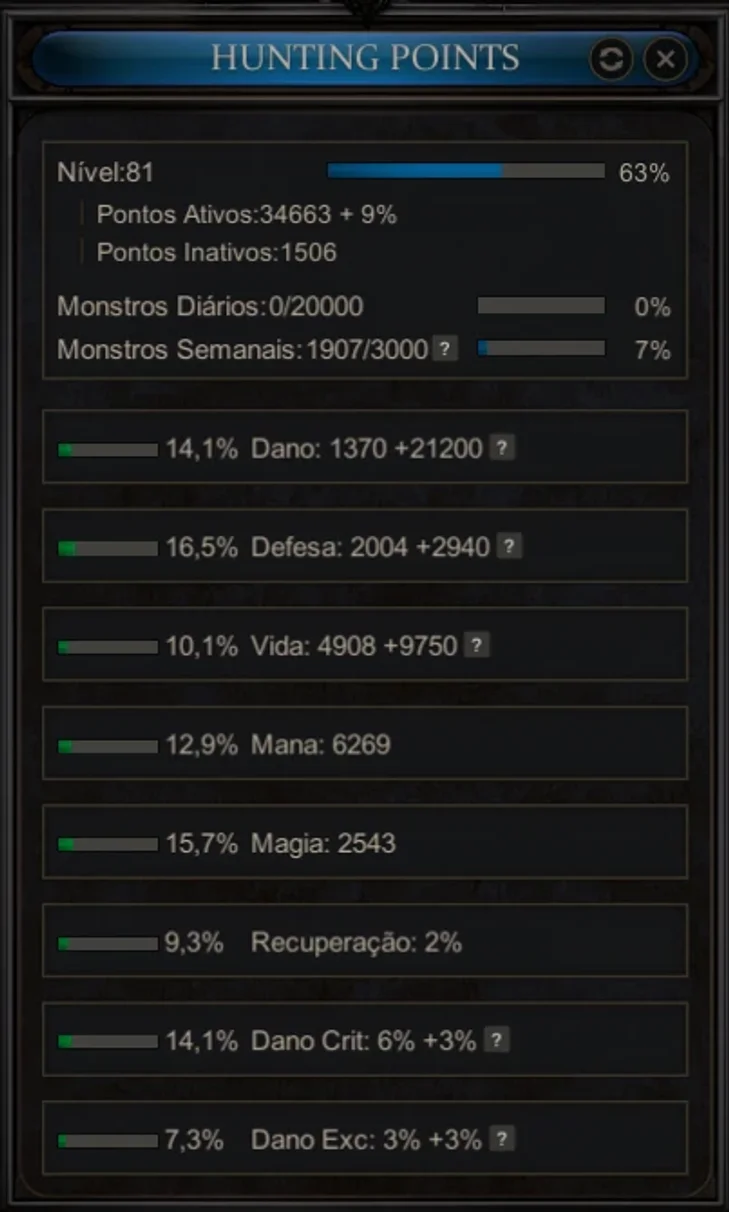Click the Monstros Diários progress bar
The image size is (729, 1212).
(541, 306)
